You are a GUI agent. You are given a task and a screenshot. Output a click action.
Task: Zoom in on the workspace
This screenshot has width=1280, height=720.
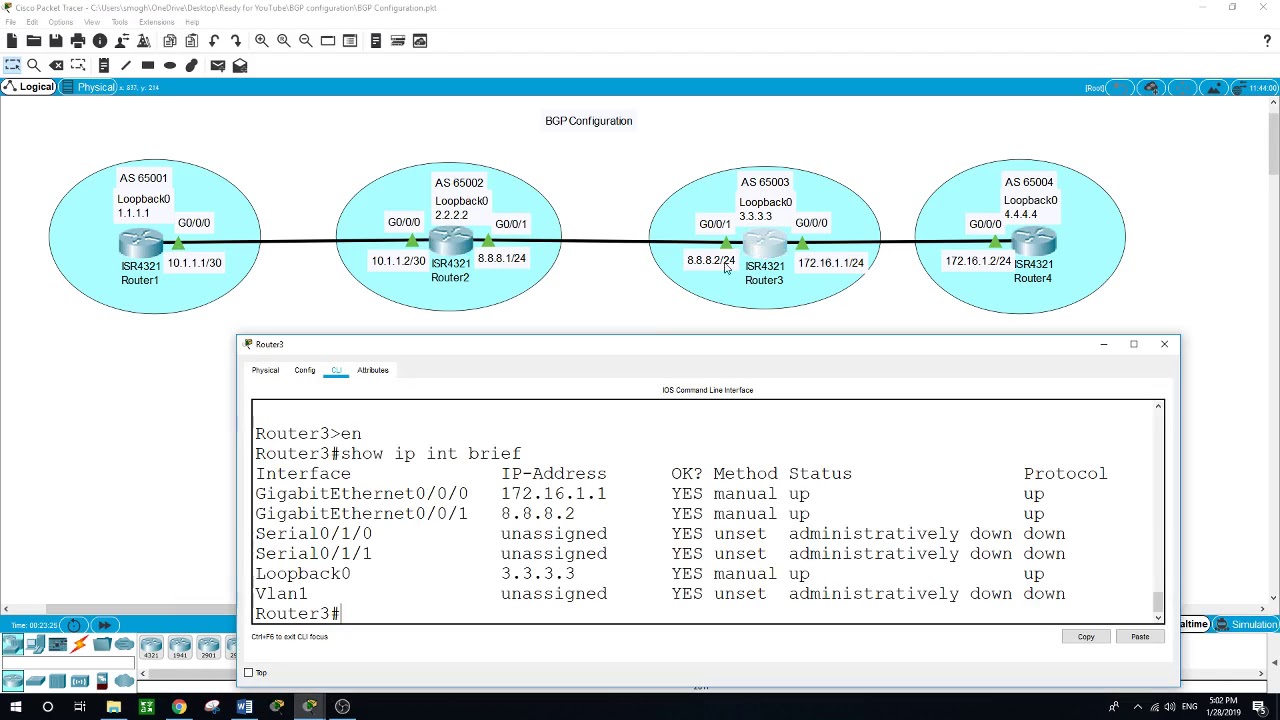(x=262, y=41)
